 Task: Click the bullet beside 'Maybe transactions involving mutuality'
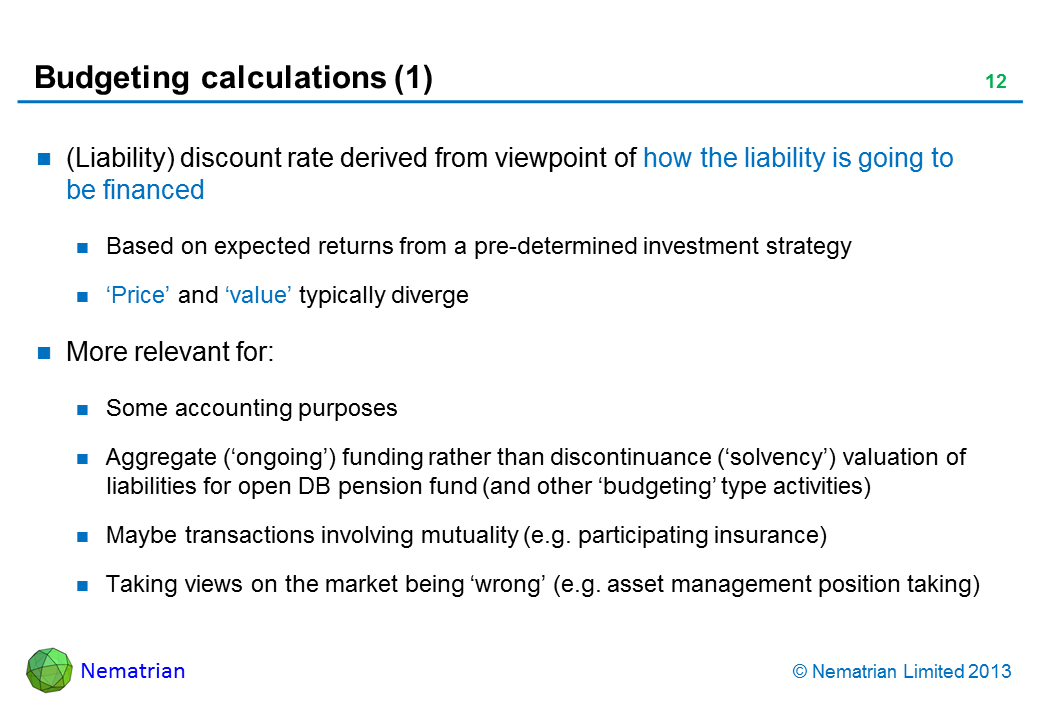pos(85,536)
